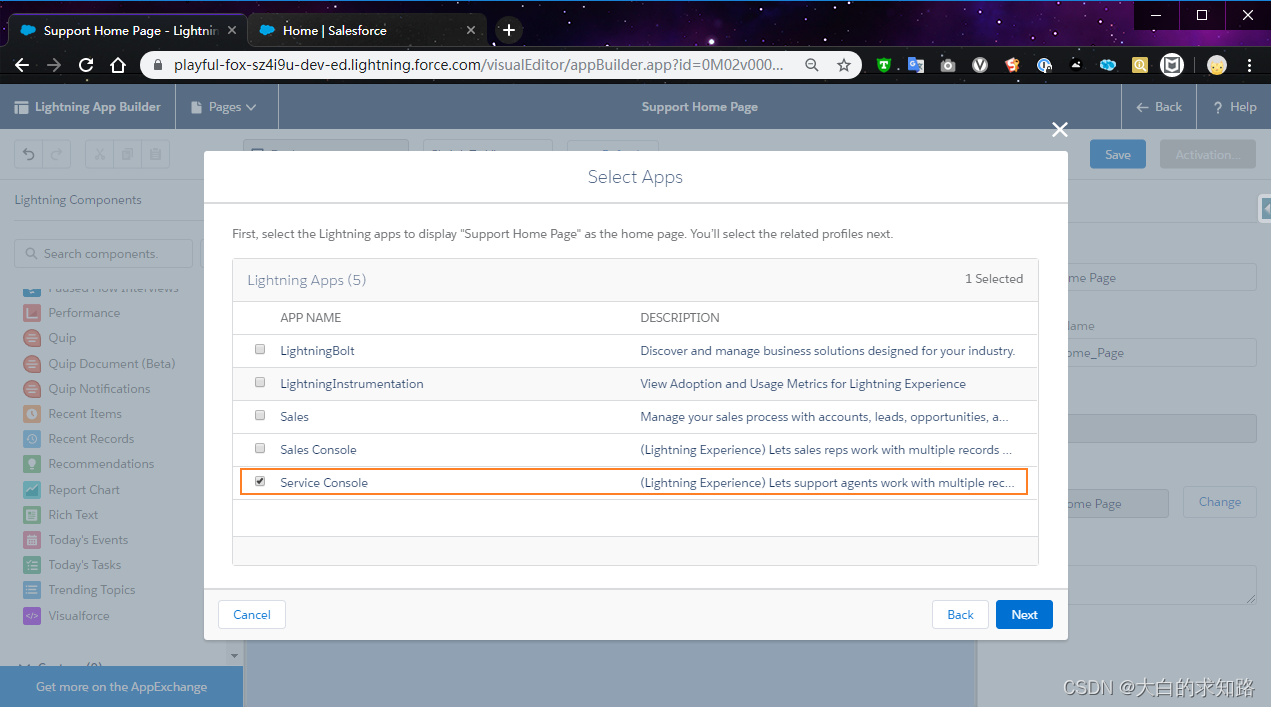This screenshot has width=1271, height=707.
Task: Click the browser home icon
Action: [x=118, y=65]
